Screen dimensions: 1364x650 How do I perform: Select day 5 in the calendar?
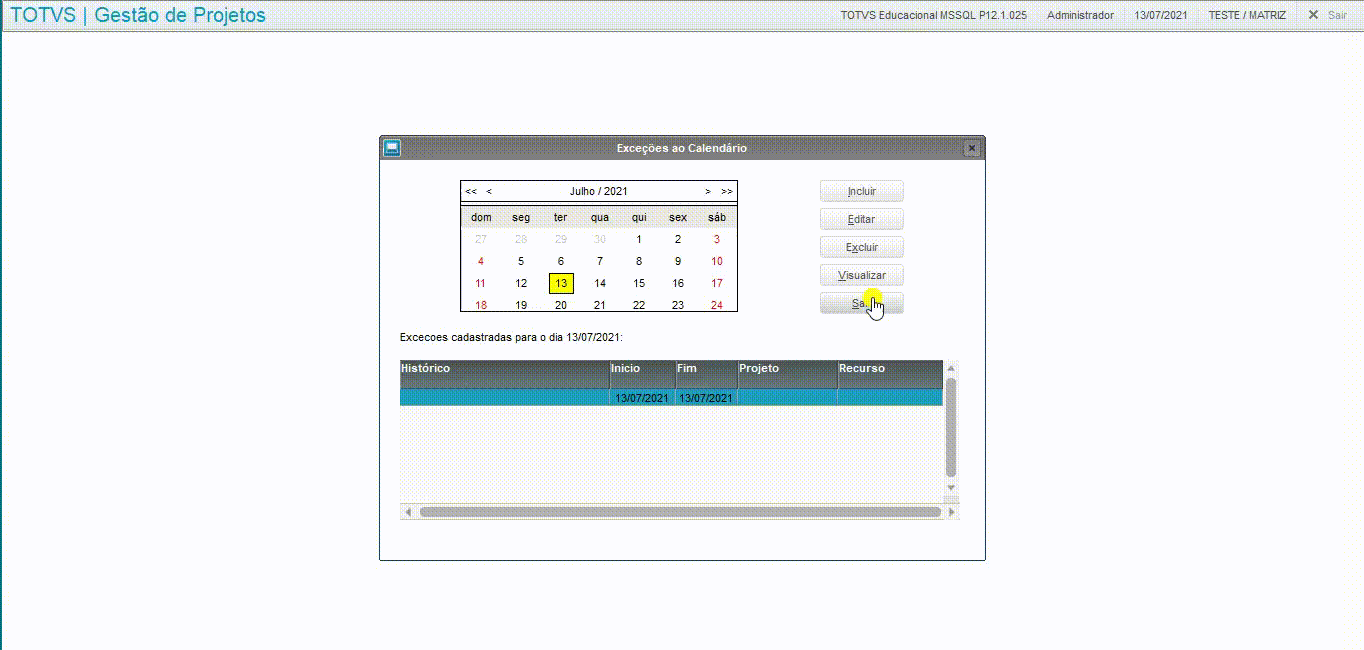[521, 261]
